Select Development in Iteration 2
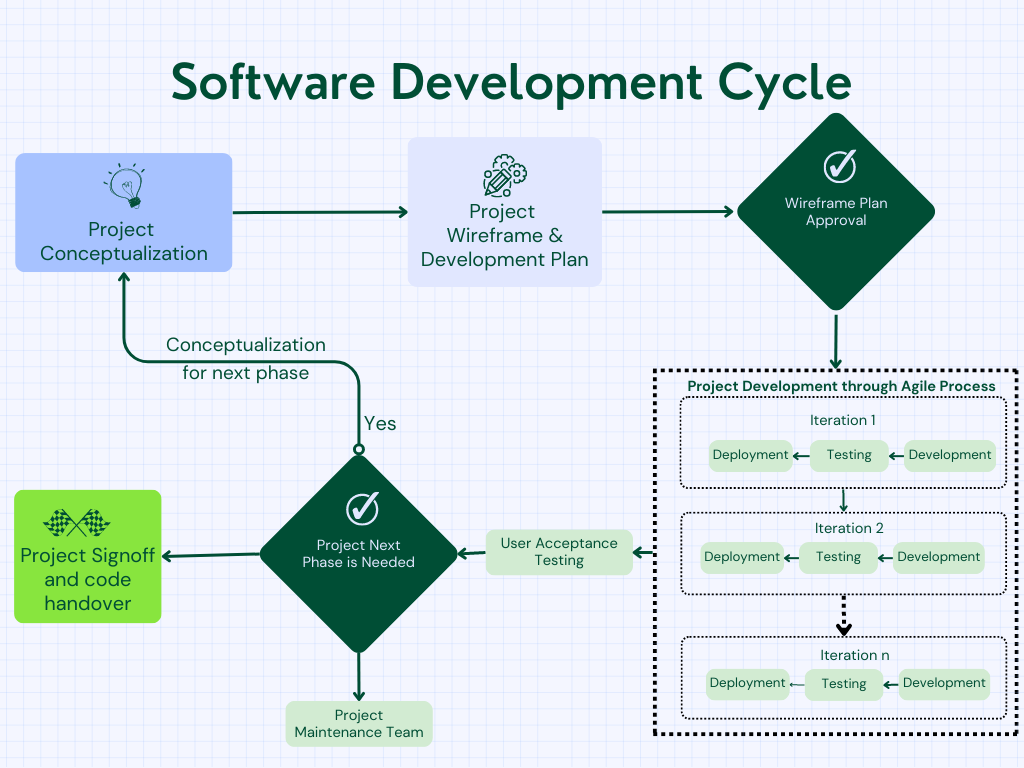The height and width of the screenshot is (768, 1024). tap(938, 557)
